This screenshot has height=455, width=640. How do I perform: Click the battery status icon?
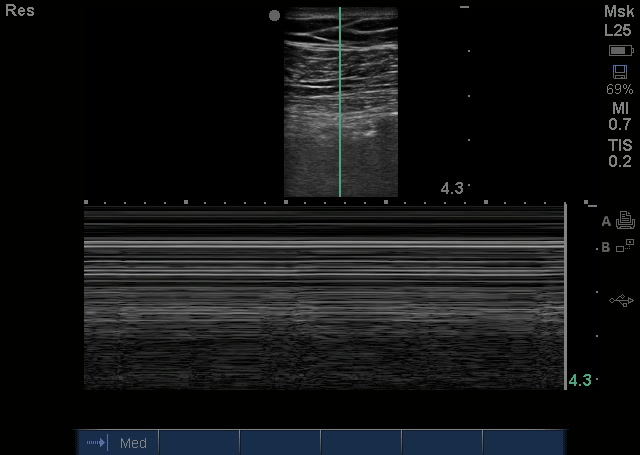click(x=619, y=50)
